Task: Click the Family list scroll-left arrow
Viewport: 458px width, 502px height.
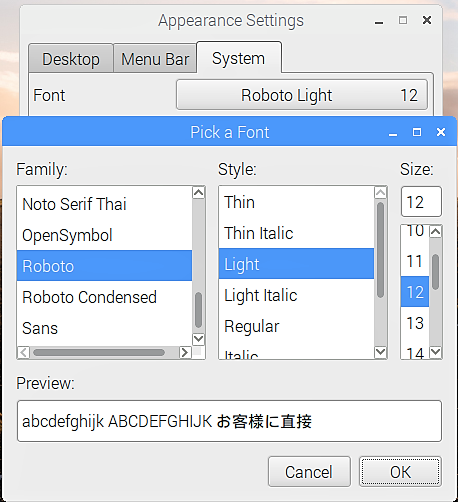Action: point(23,352)
